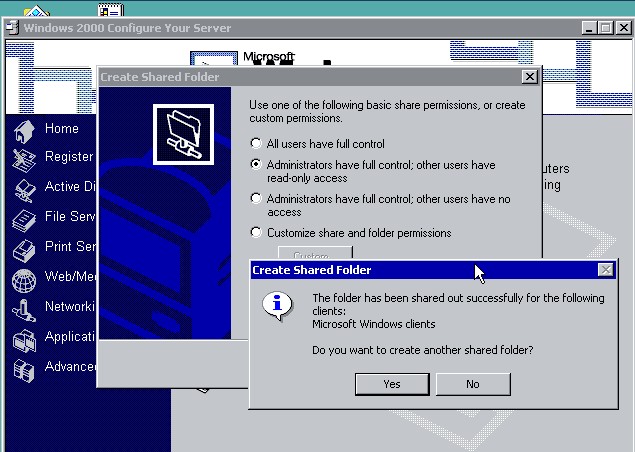635x452 pixels.
Task: Click the Advanced icon in sidebar
Action: [24, 370]
